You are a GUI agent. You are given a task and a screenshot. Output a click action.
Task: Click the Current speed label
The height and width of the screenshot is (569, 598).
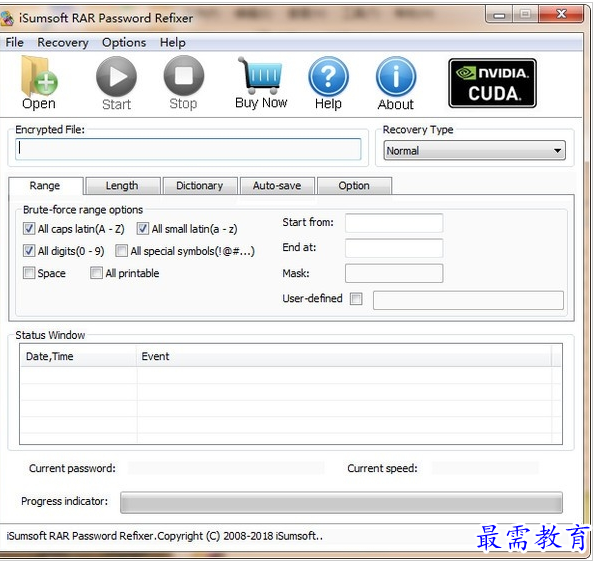pos(382,468)
